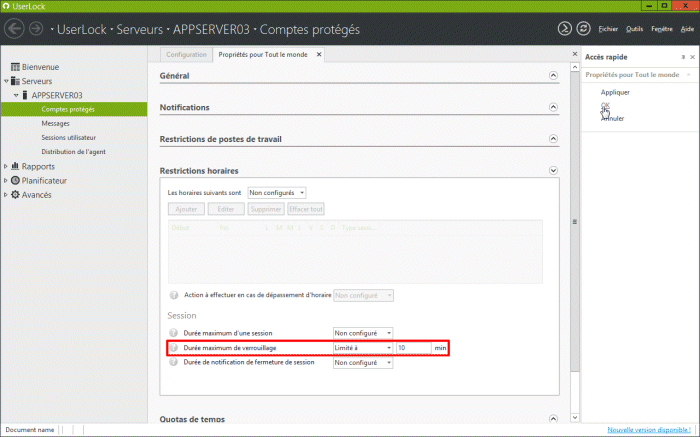The image size is (700, 437).
Task: Click the verrouillage minutes input field
Action: 413,348
